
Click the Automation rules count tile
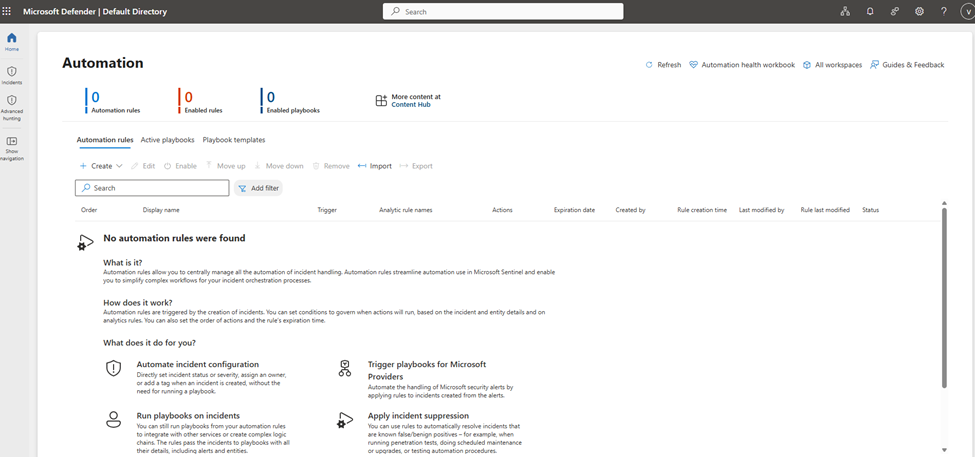(x=113, y=101)
